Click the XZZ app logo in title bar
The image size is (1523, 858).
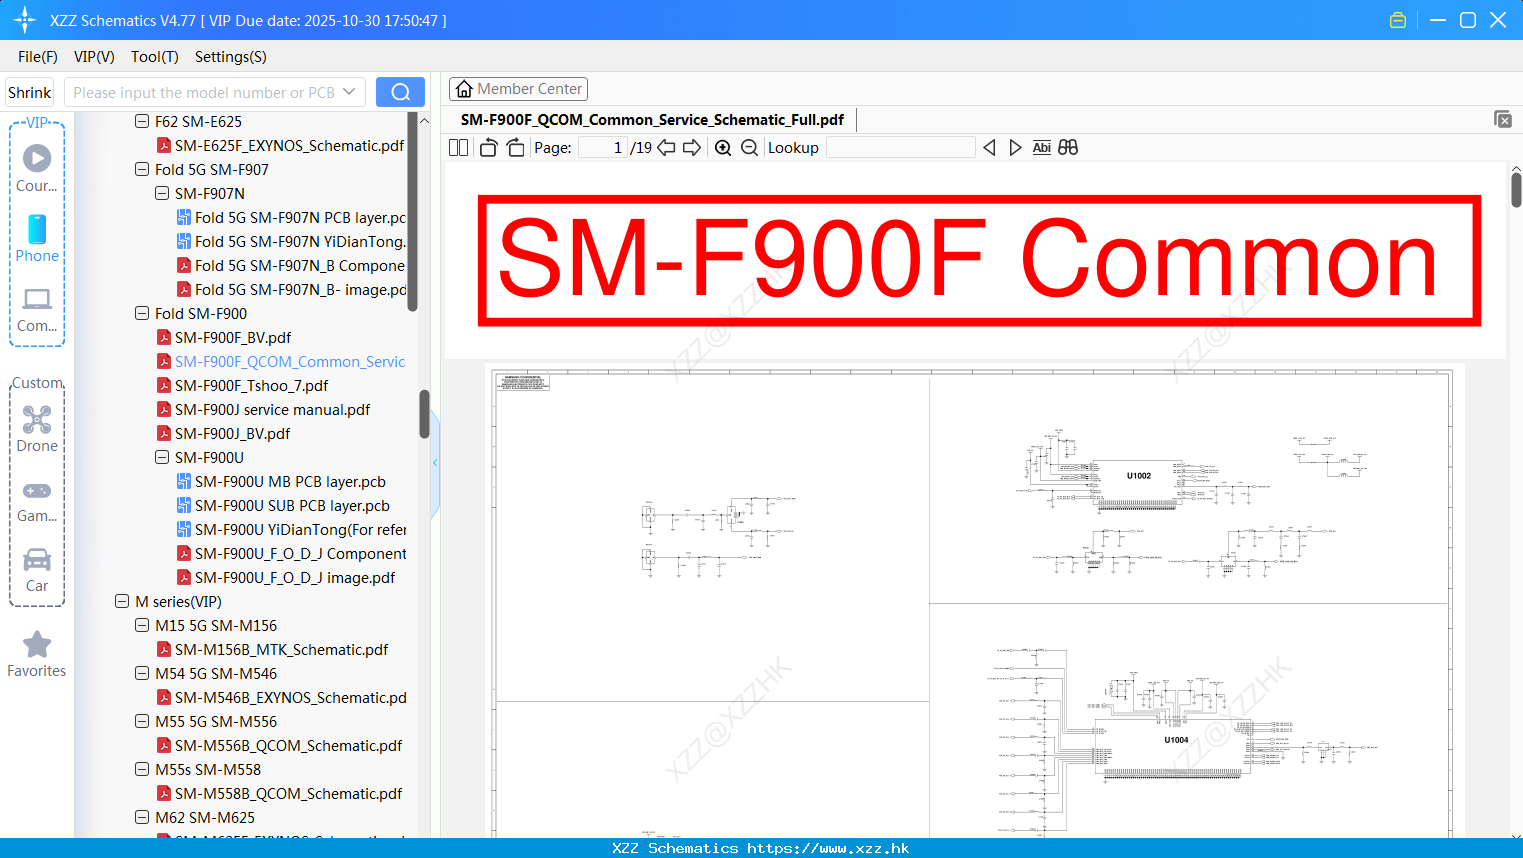coord(25,20)
